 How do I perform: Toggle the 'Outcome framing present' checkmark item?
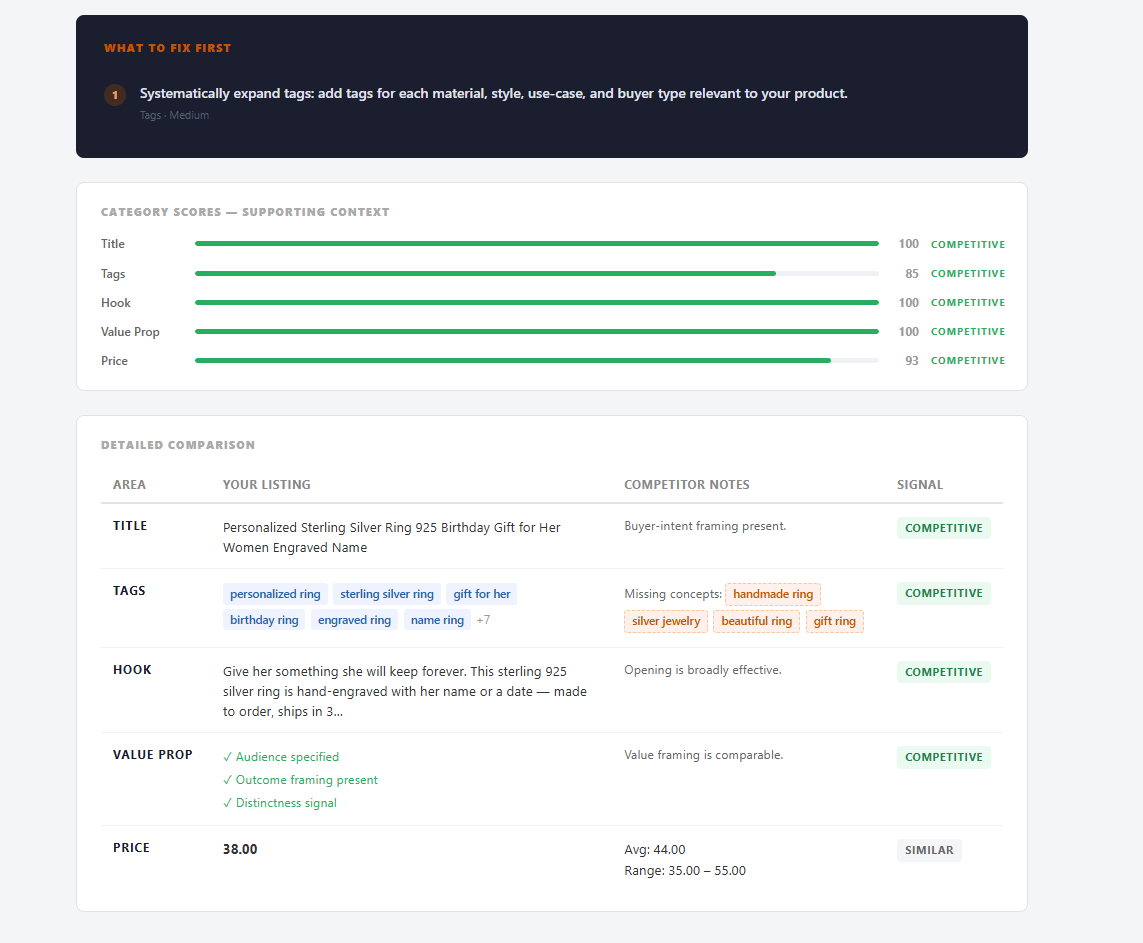point(300,779)
